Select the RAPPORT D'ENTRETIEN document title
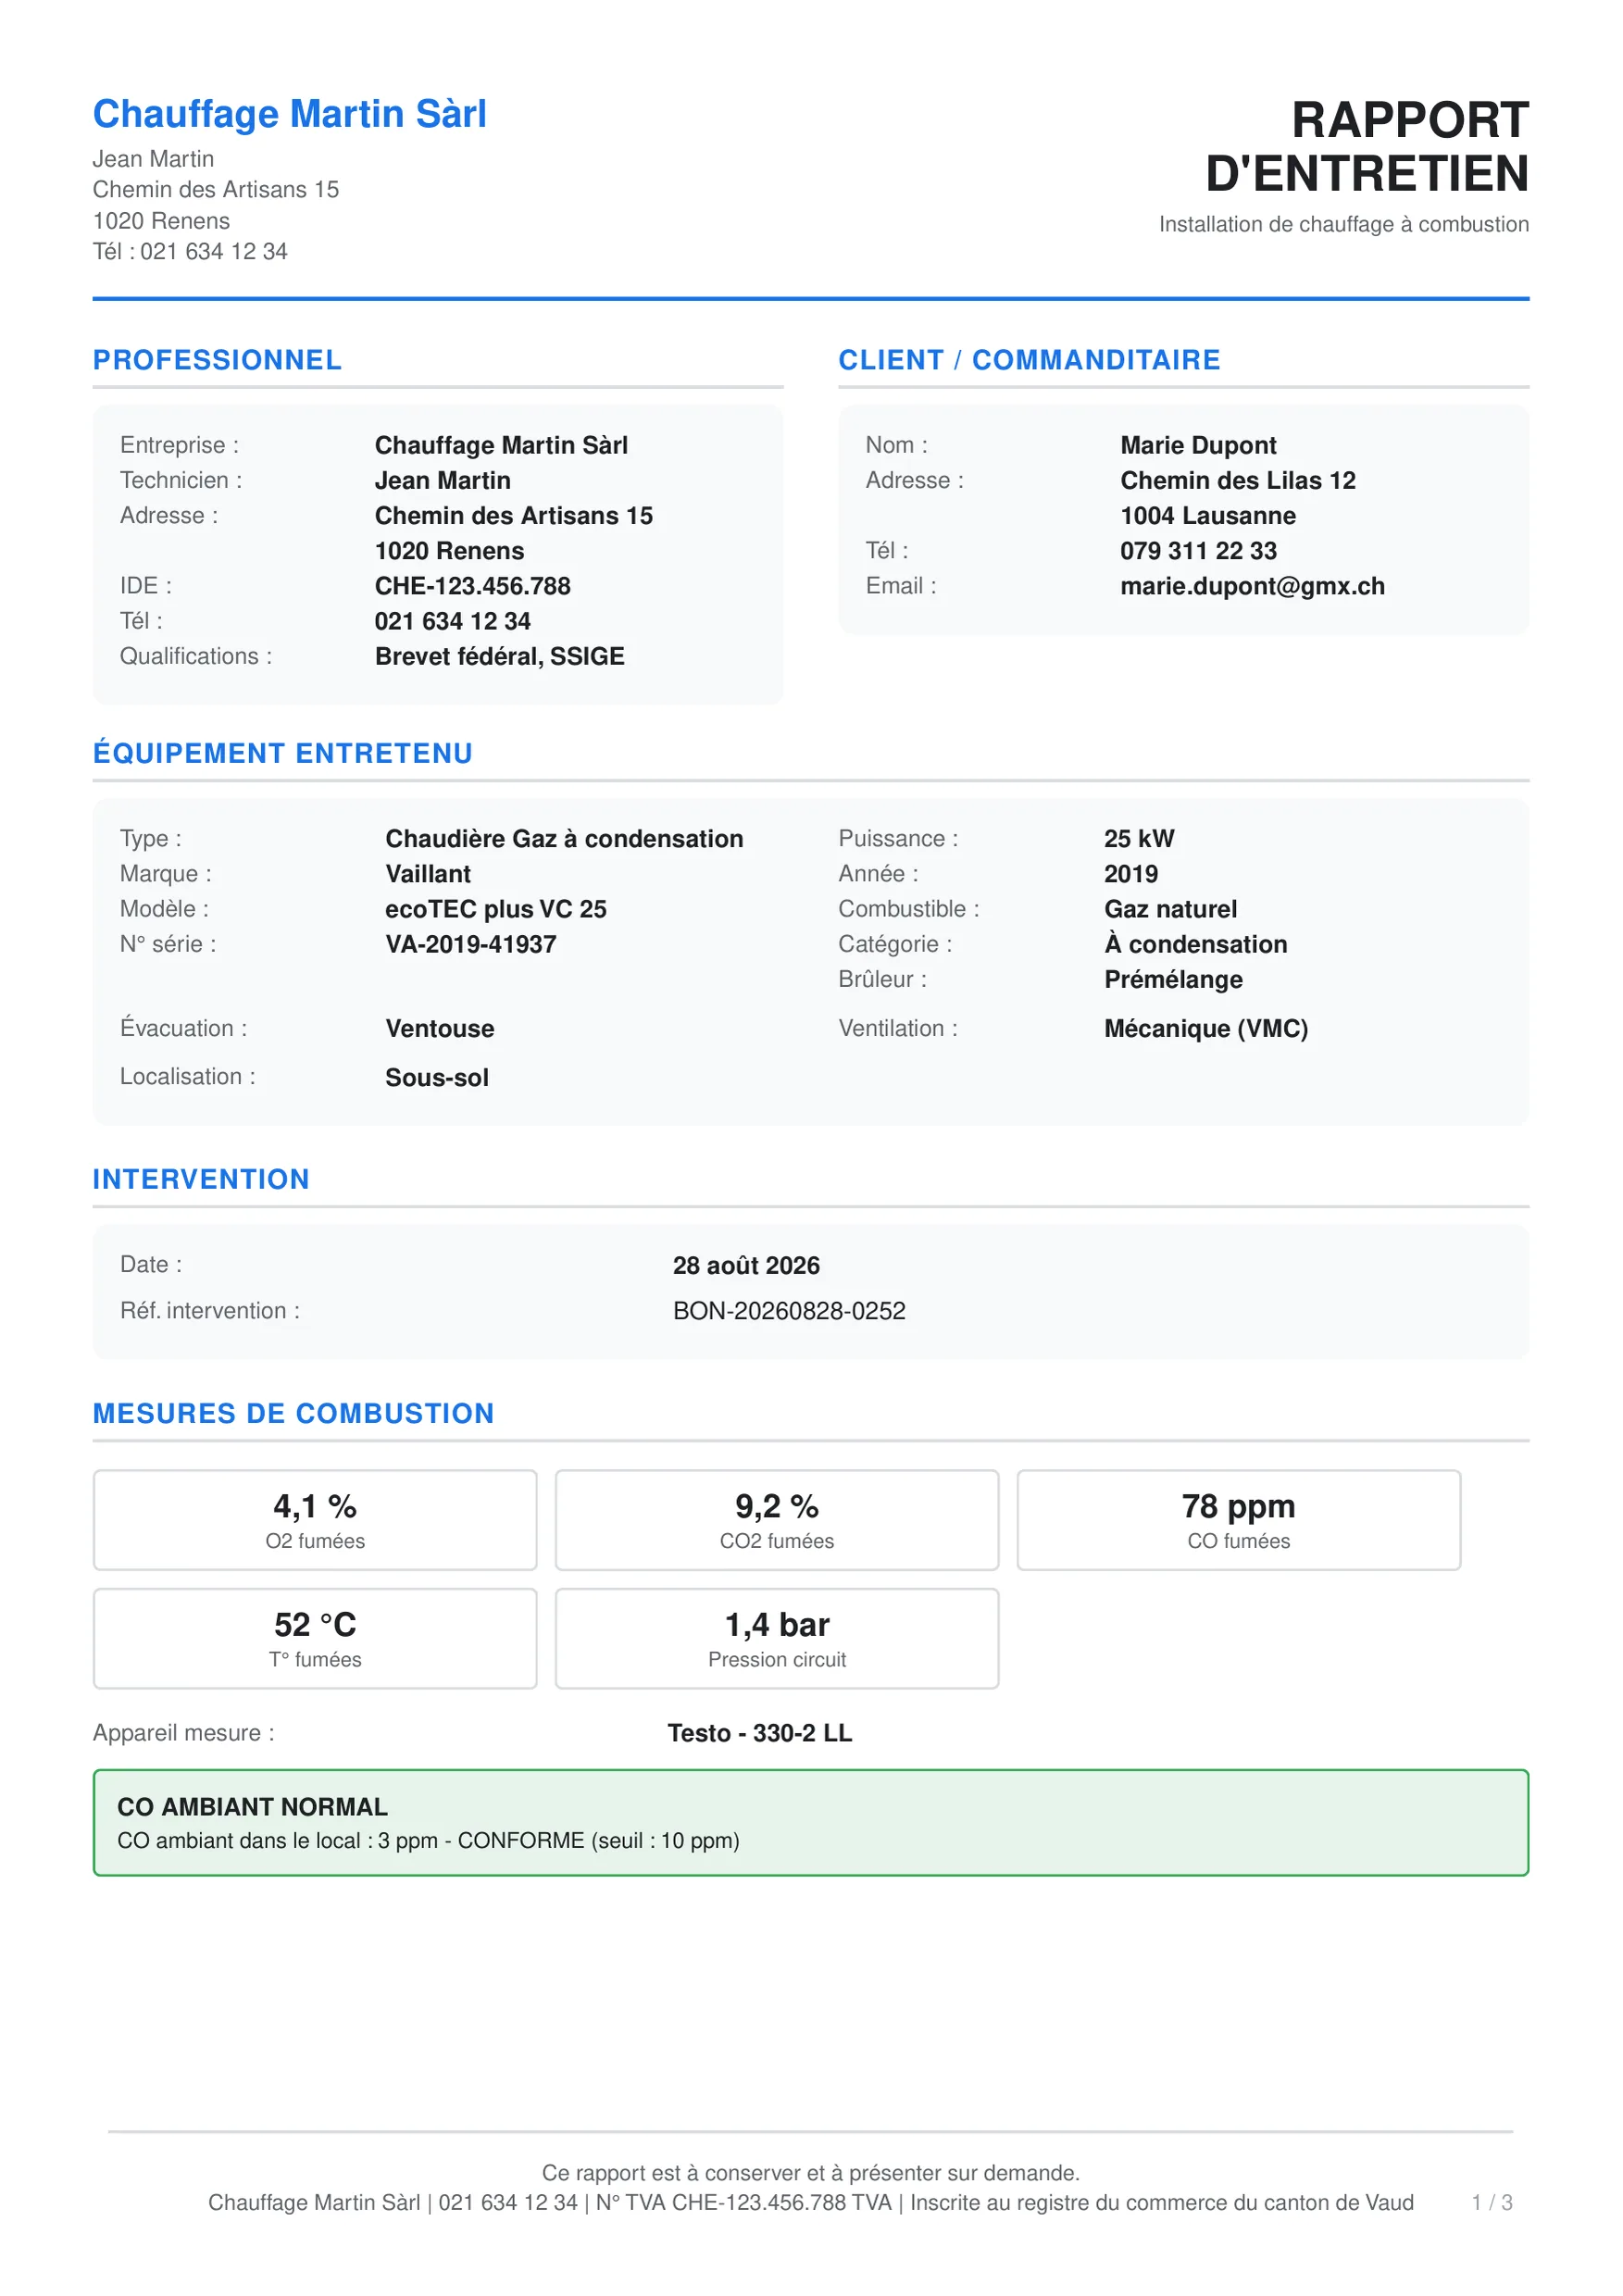This screenshot has width=1623, height=2296. [x=1366, y=147]
